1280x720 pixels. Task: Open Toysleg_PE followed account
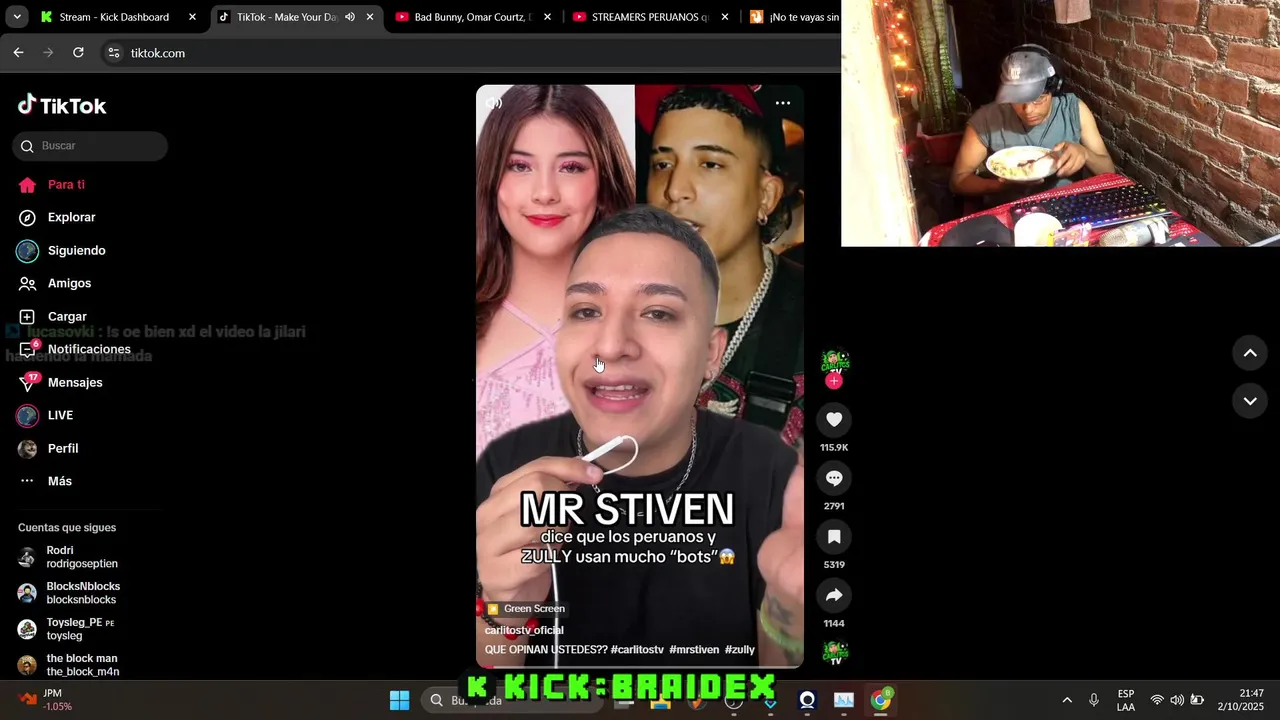[80, 629]
